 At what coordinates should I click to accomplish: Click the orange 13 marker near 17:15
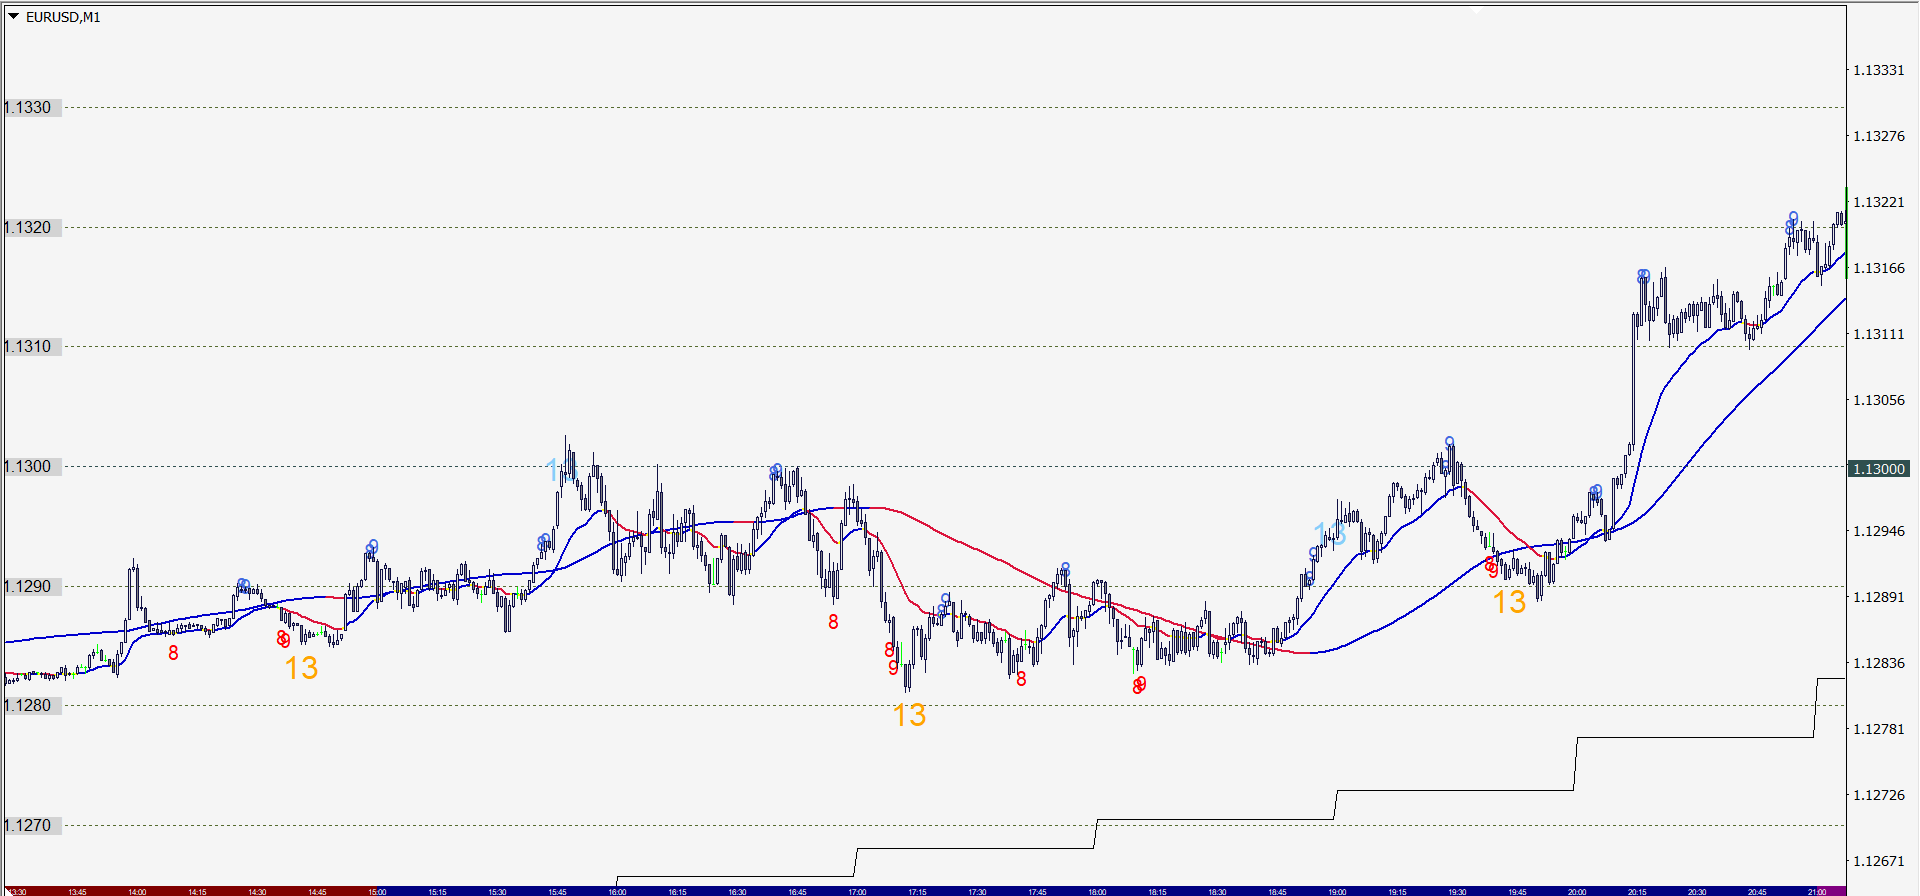[909, 715]
